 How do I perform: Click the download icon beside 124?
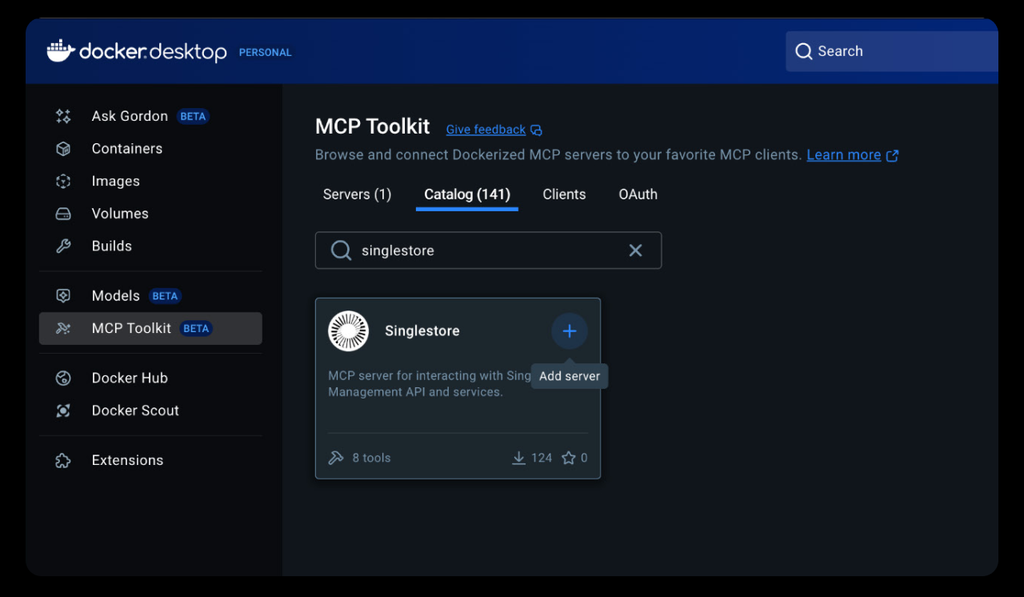519,458
